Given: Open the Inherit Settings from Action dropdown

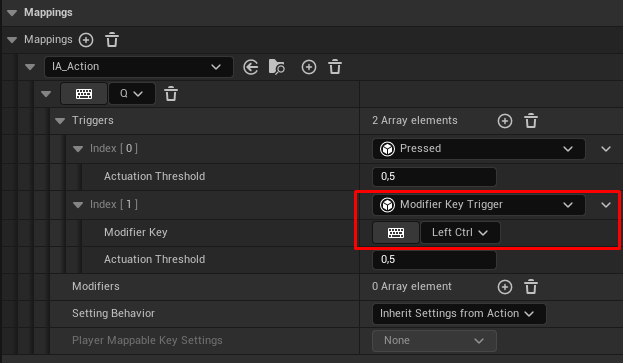Looking at the screenshot, I should click(x=459, y=314).
